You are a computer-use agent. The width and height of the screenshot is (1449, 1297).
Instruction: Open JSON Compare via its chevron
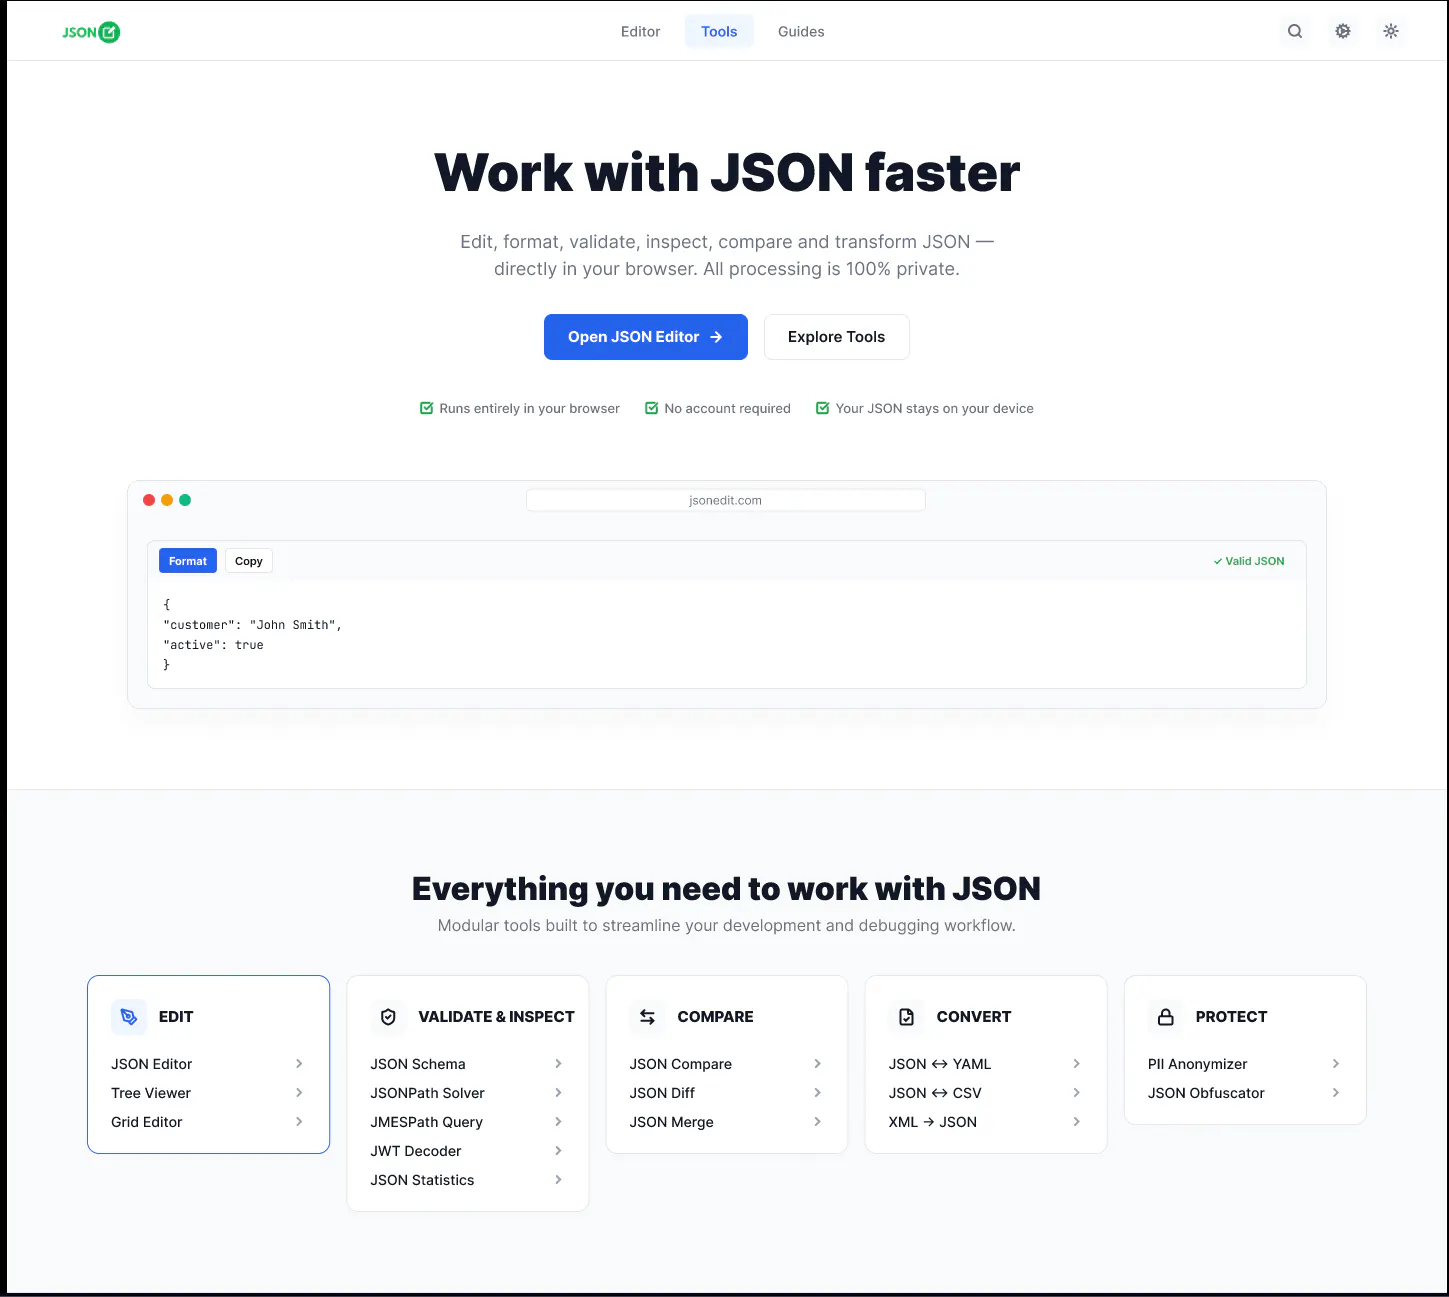coord(817,1064)
